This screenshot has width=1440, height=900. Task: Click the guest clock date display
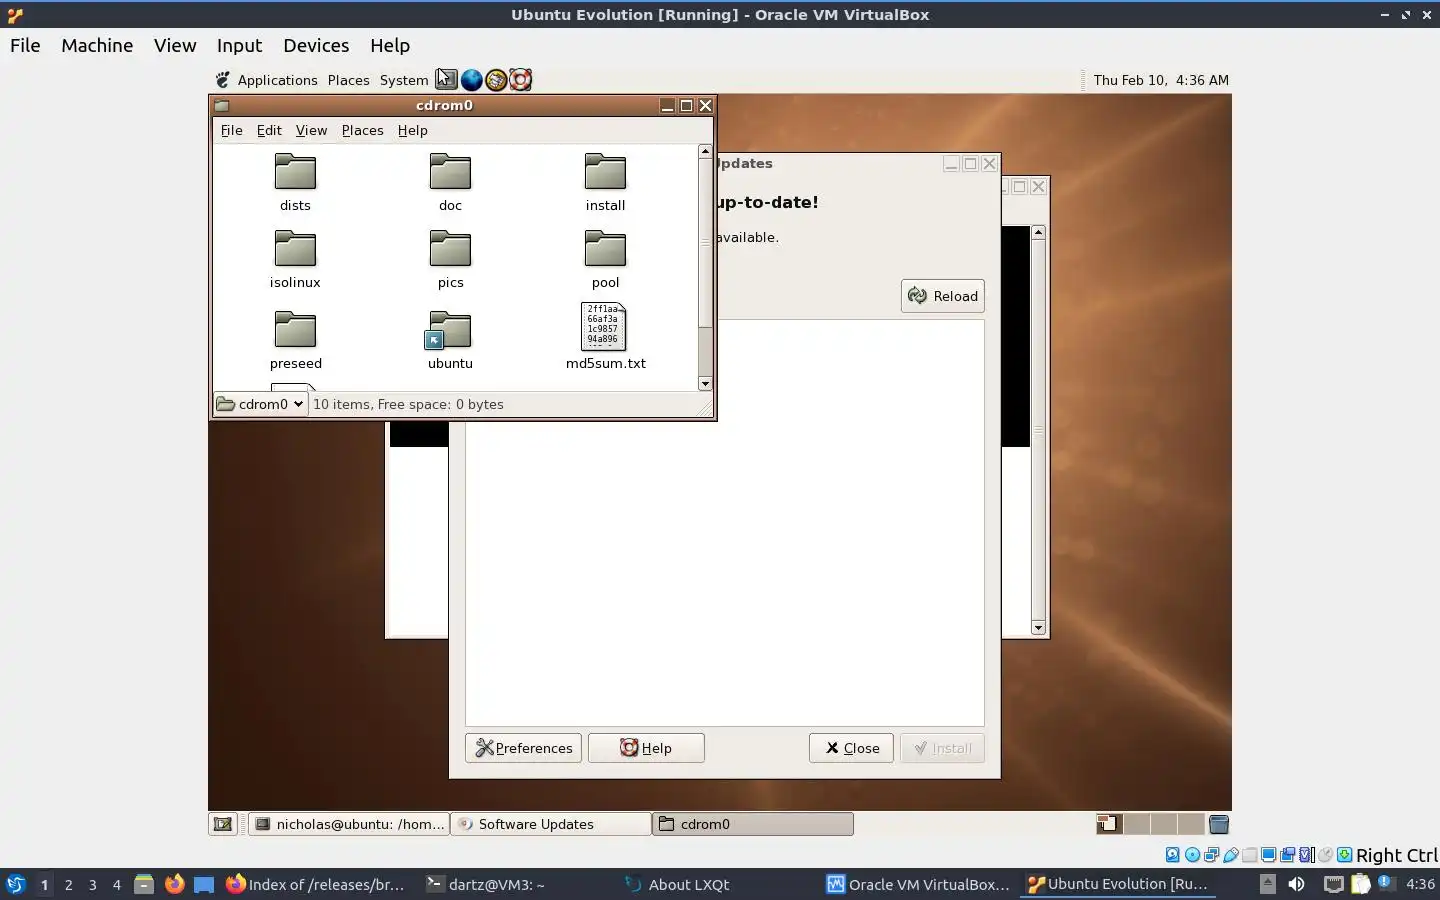[x=1161, y=80]
